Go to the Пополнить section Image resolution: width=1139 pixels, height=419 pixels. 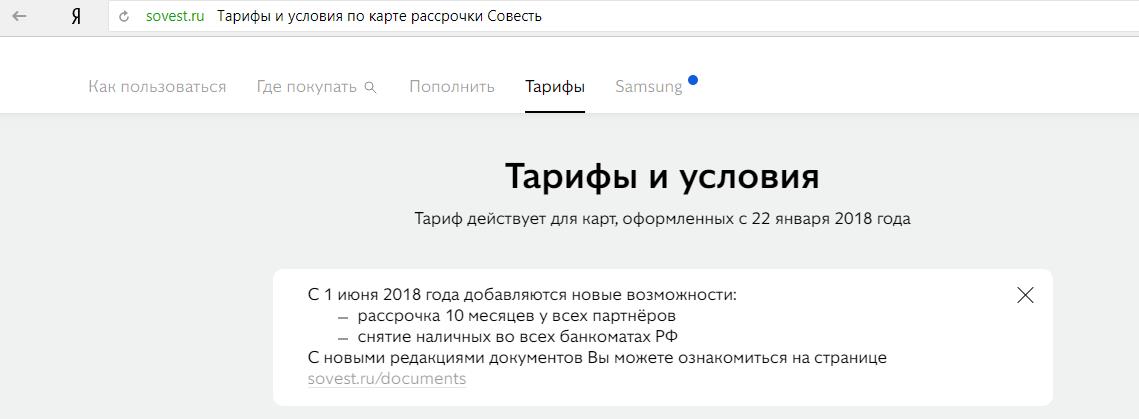[452, 87]
